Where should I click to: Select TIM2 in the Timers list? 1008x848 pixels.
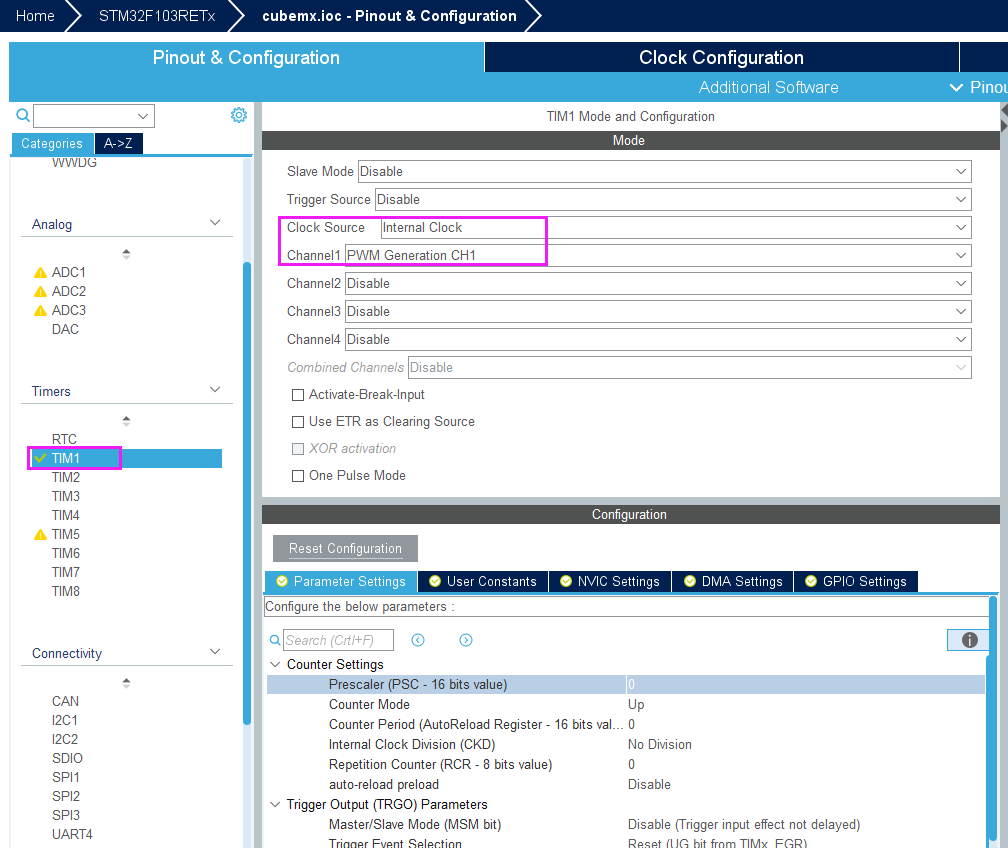[x=66, y=477]
